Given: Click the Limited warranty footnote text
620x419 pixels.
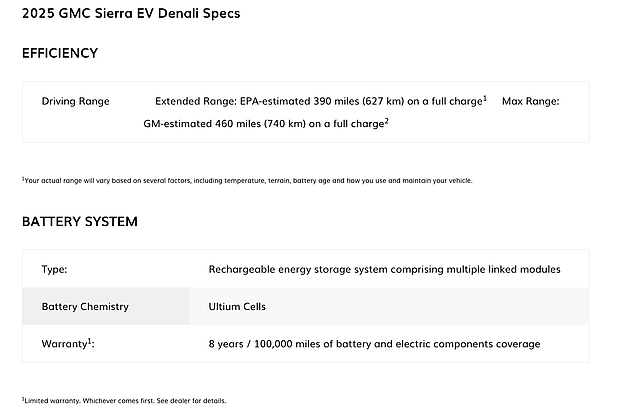Looking at the screenshot, I should [x=124, y=401].
